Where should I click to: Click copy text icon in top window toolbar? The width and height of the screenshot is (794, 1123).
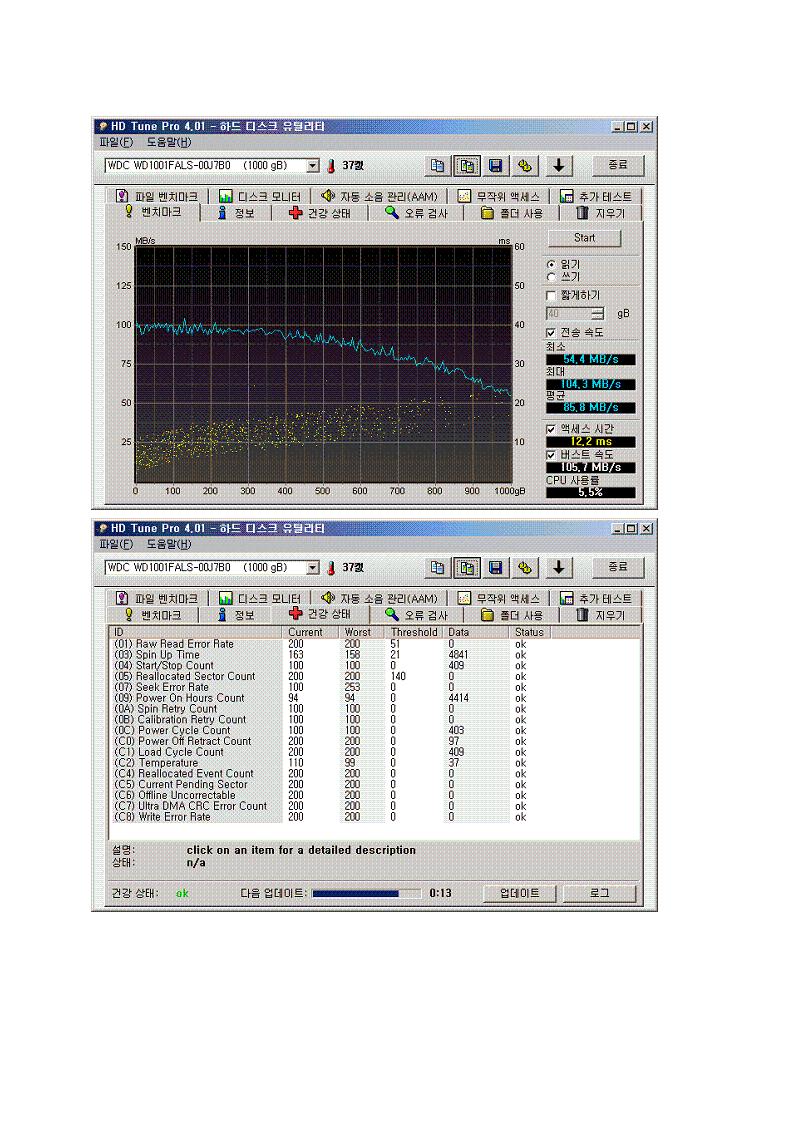tap(437, 165)
